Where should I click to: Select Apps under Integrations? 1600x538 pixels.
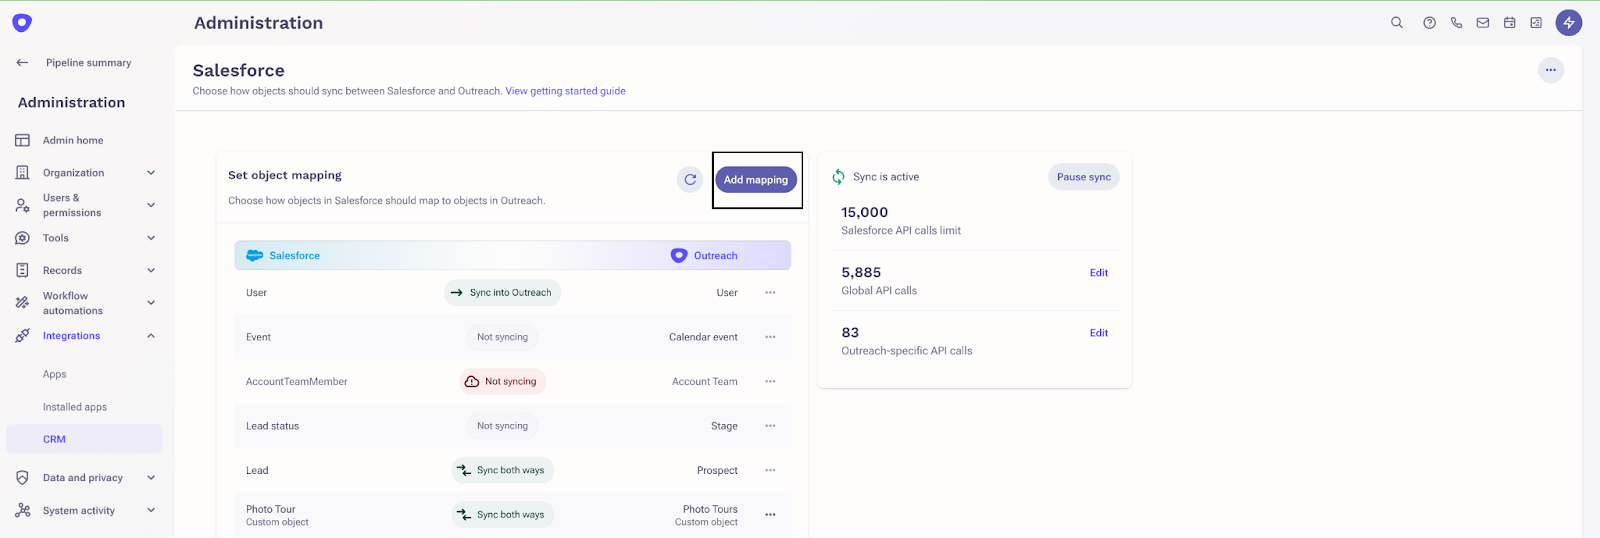point(55,374)
